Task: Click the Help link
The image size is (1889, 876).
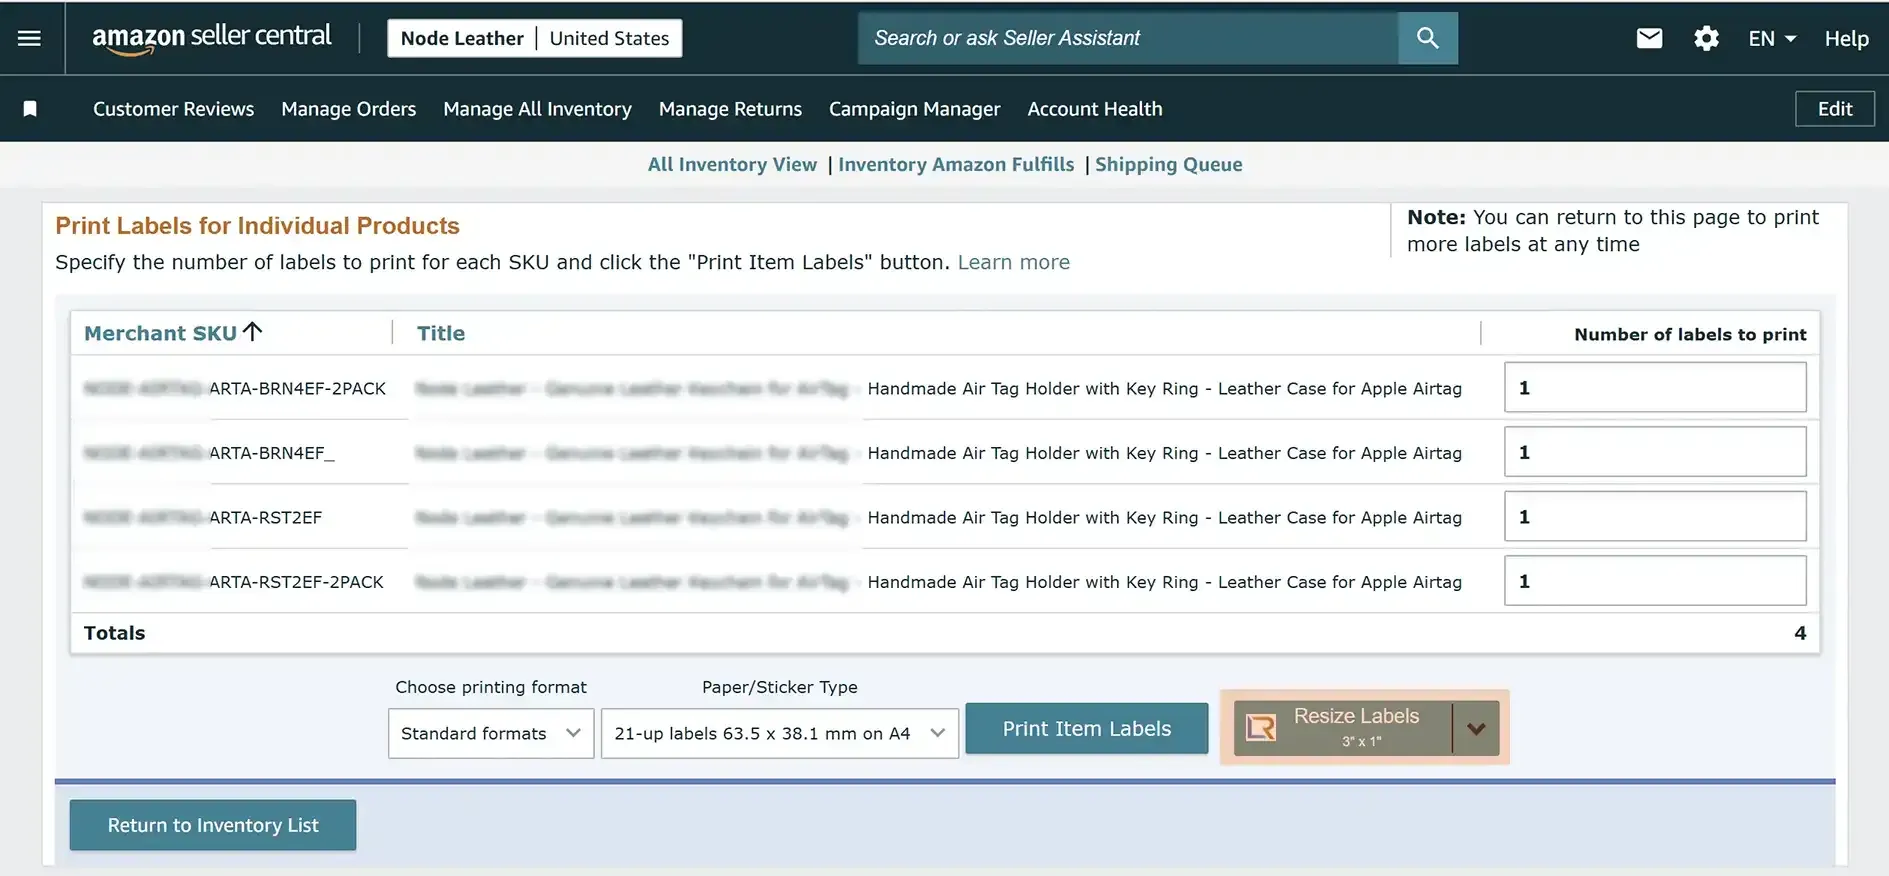Action: [x=1846, y=38]
